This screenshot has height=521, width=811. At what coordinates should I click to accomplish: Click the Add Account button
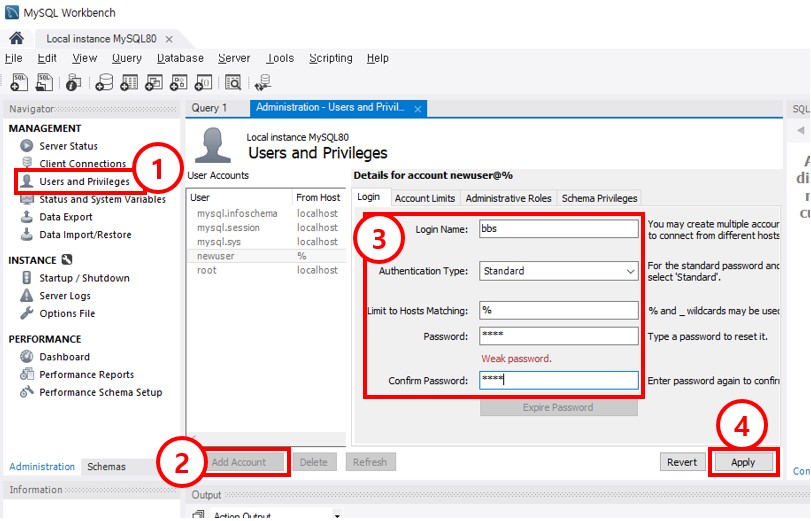pos(243,462)
